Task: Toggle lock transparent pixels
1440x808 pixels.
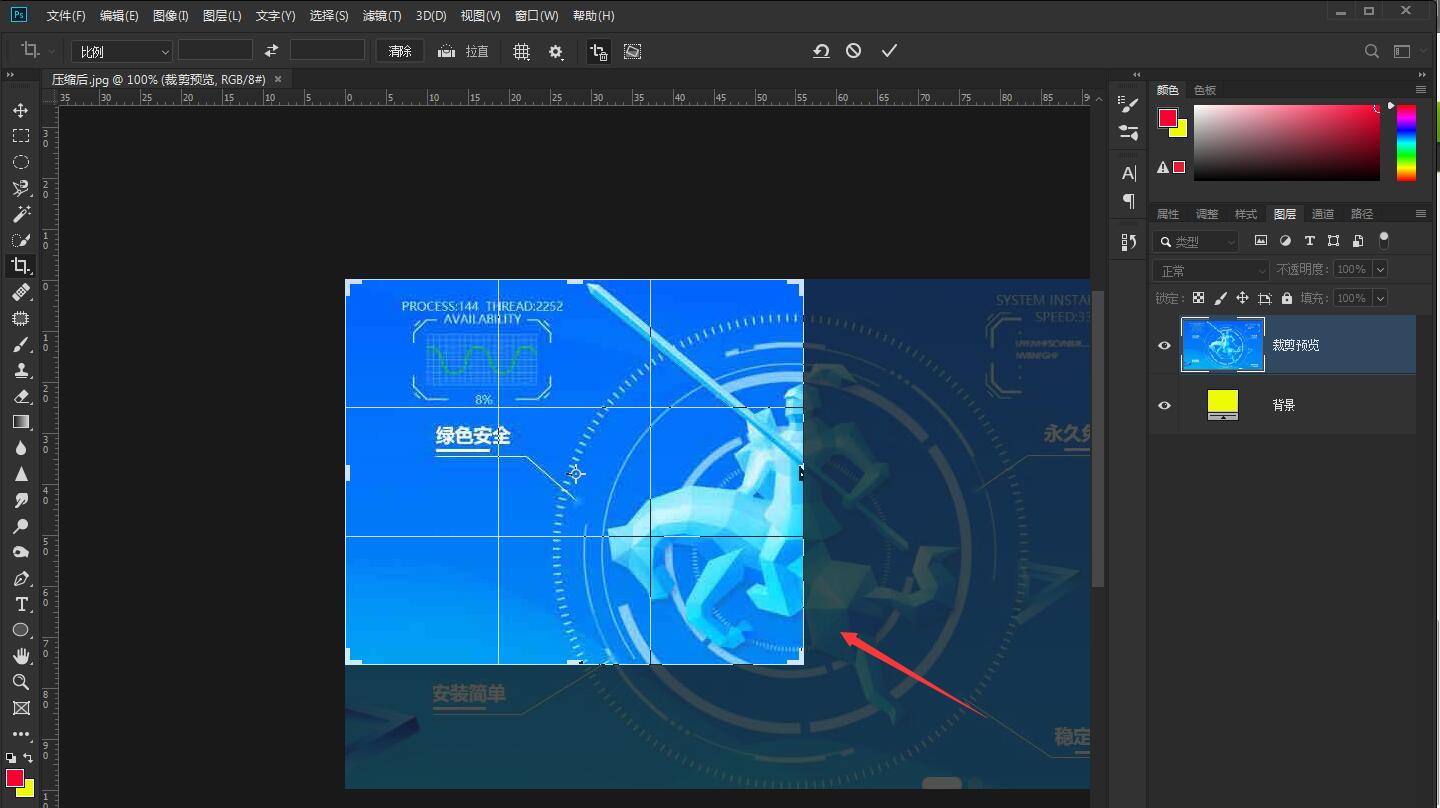Action: pos(1198,298)
